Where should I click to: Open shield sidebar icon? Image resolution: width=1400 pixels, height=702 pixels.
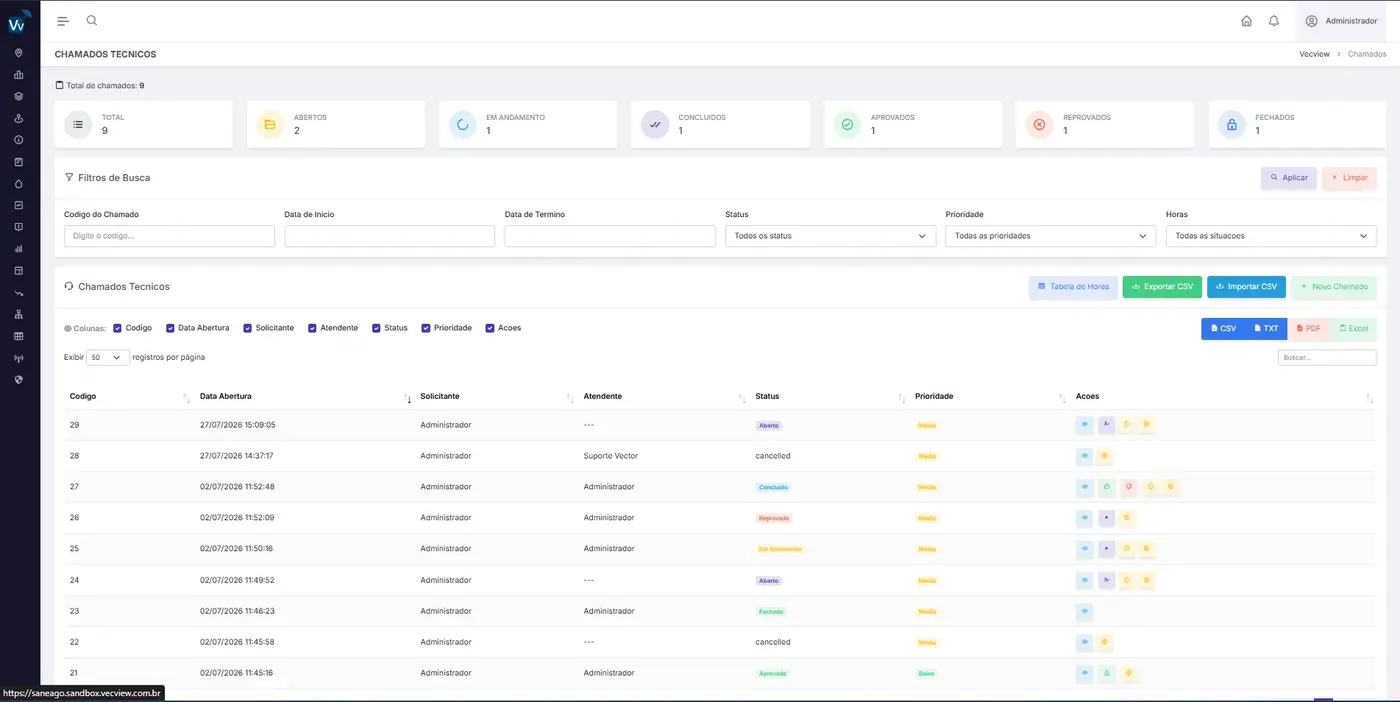(x=18, y=380)
